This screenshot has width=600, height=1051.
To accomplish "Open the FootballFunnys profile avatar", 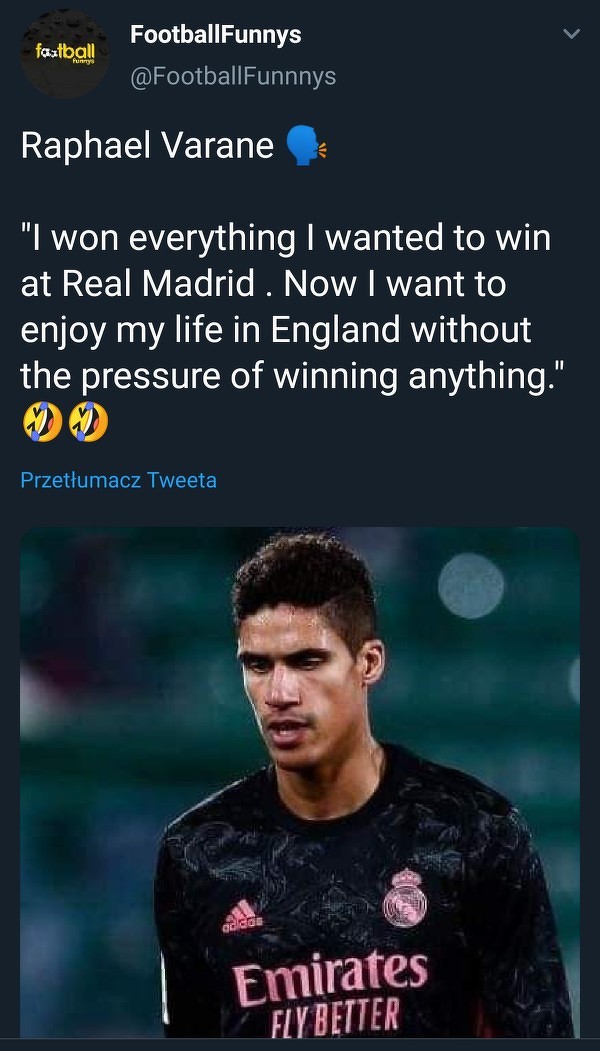I will coord(65,55).
